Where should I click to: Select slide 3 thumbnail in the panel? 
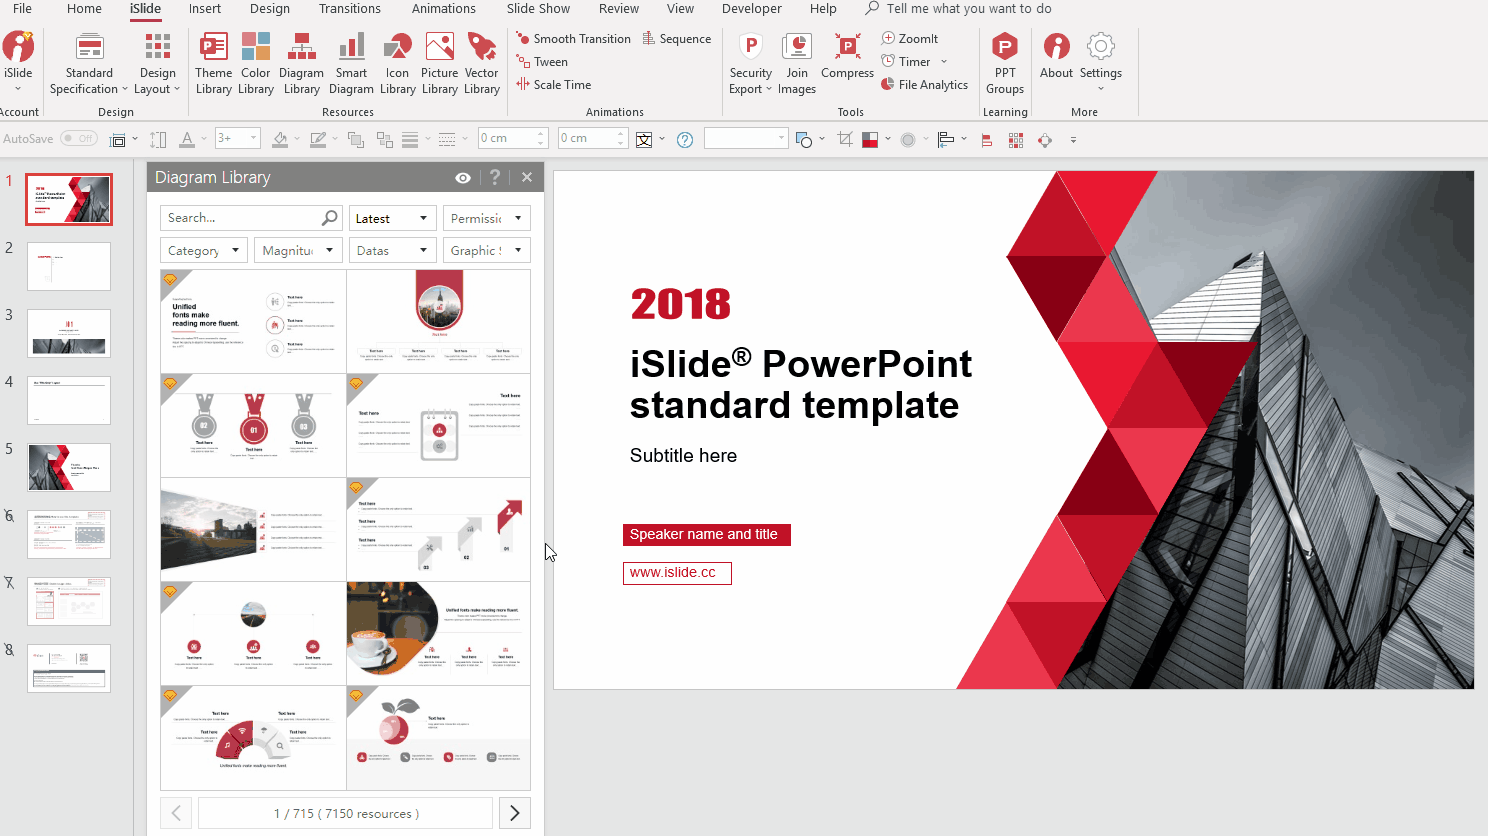pos(68,333)
